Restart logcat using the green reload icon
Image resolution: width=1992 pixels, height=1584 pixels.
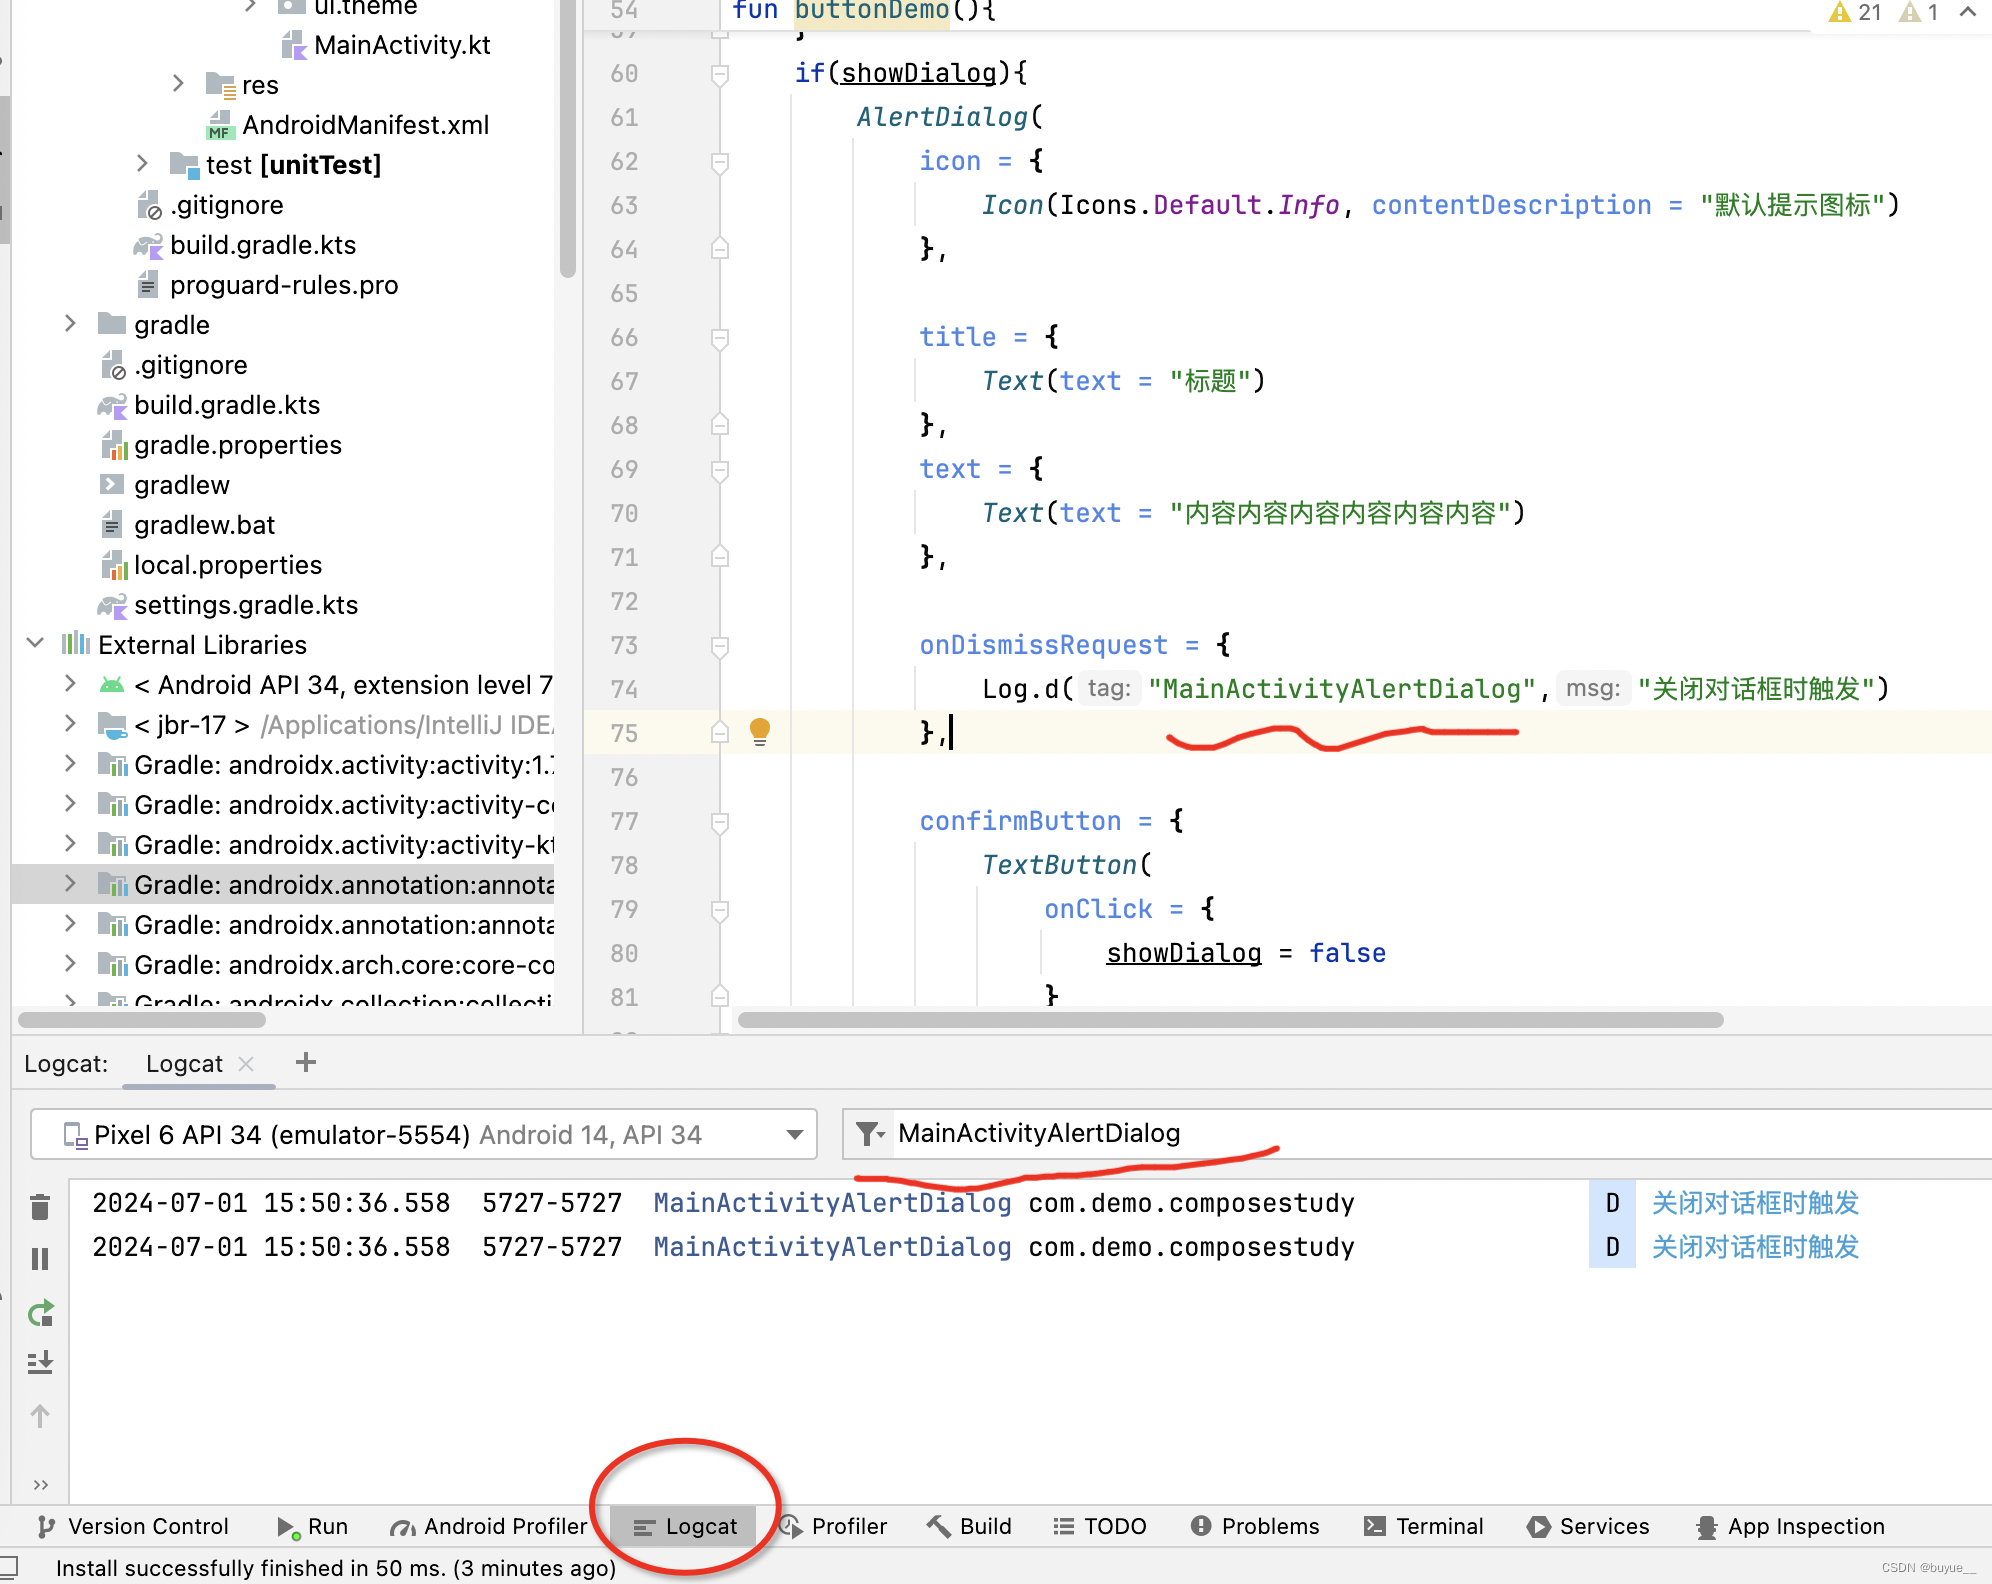40,1313
